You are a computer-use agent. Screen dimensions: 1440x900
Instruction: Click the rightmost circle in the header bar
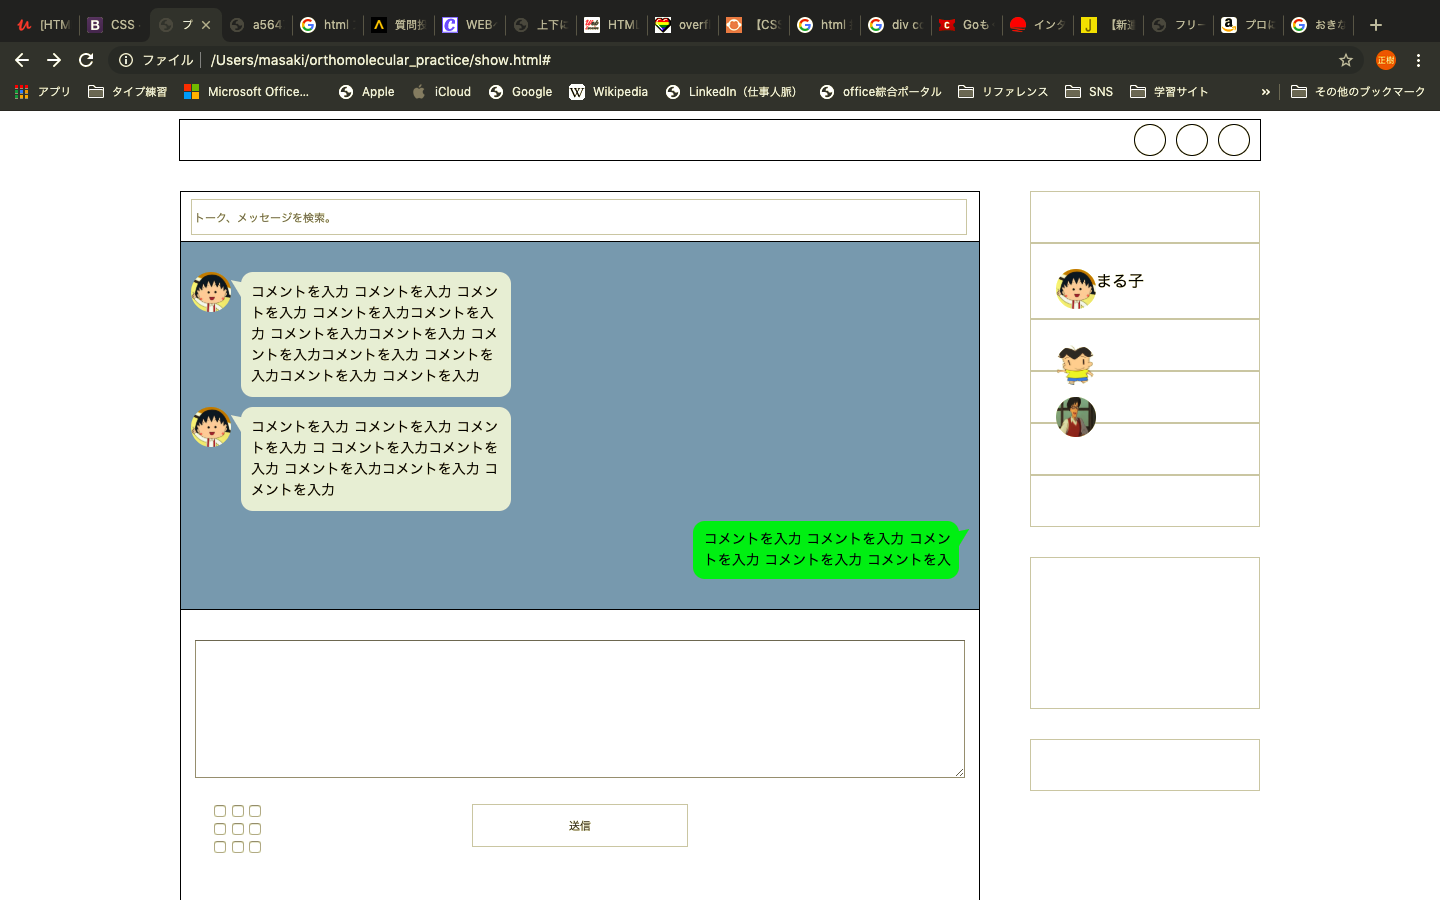1233,140
